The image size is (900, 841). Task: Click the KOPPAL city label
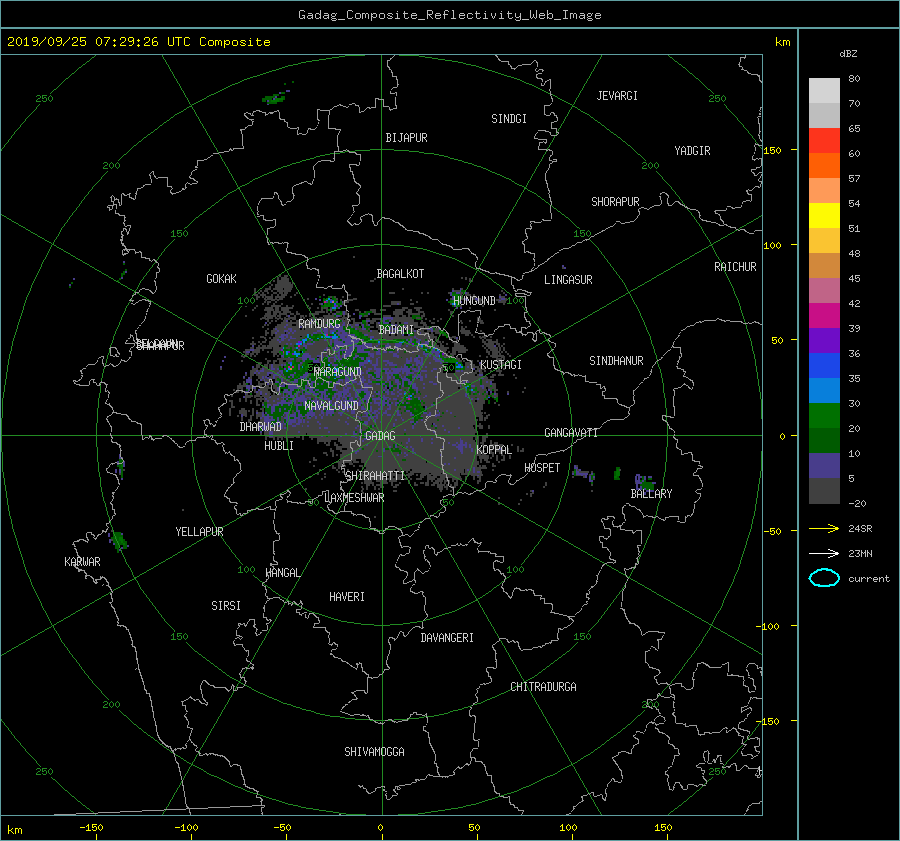click(x=494, y=449)
